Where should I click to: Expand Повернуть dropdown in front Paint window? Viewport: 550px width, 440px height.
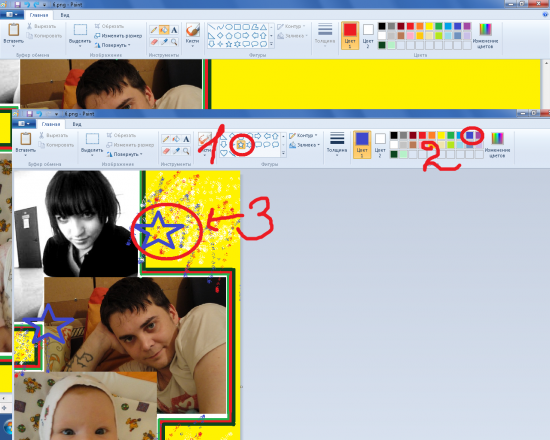point(125,154)
